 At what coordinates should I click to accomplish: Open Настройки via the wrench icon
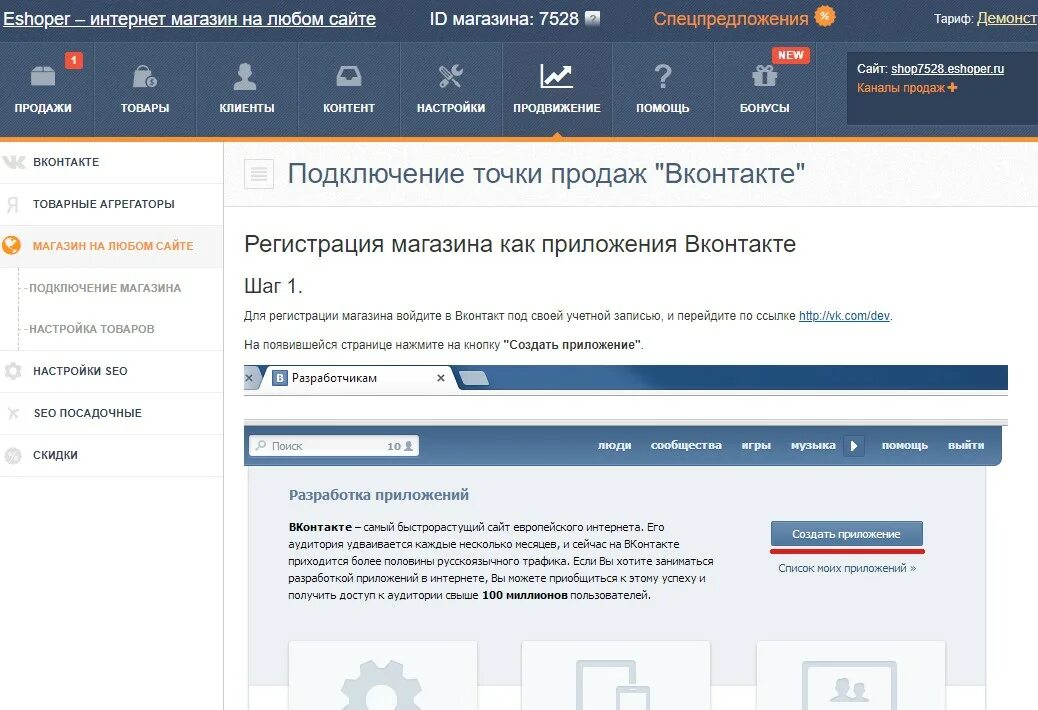(x=450, y=78)
